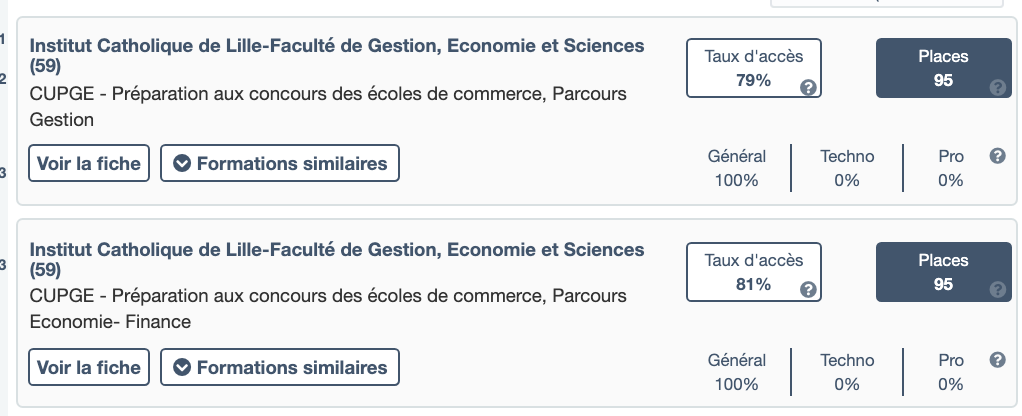1022x416 pixels.
Task: Open Places help icon for Economie-Finance
Action: (996, 291)
